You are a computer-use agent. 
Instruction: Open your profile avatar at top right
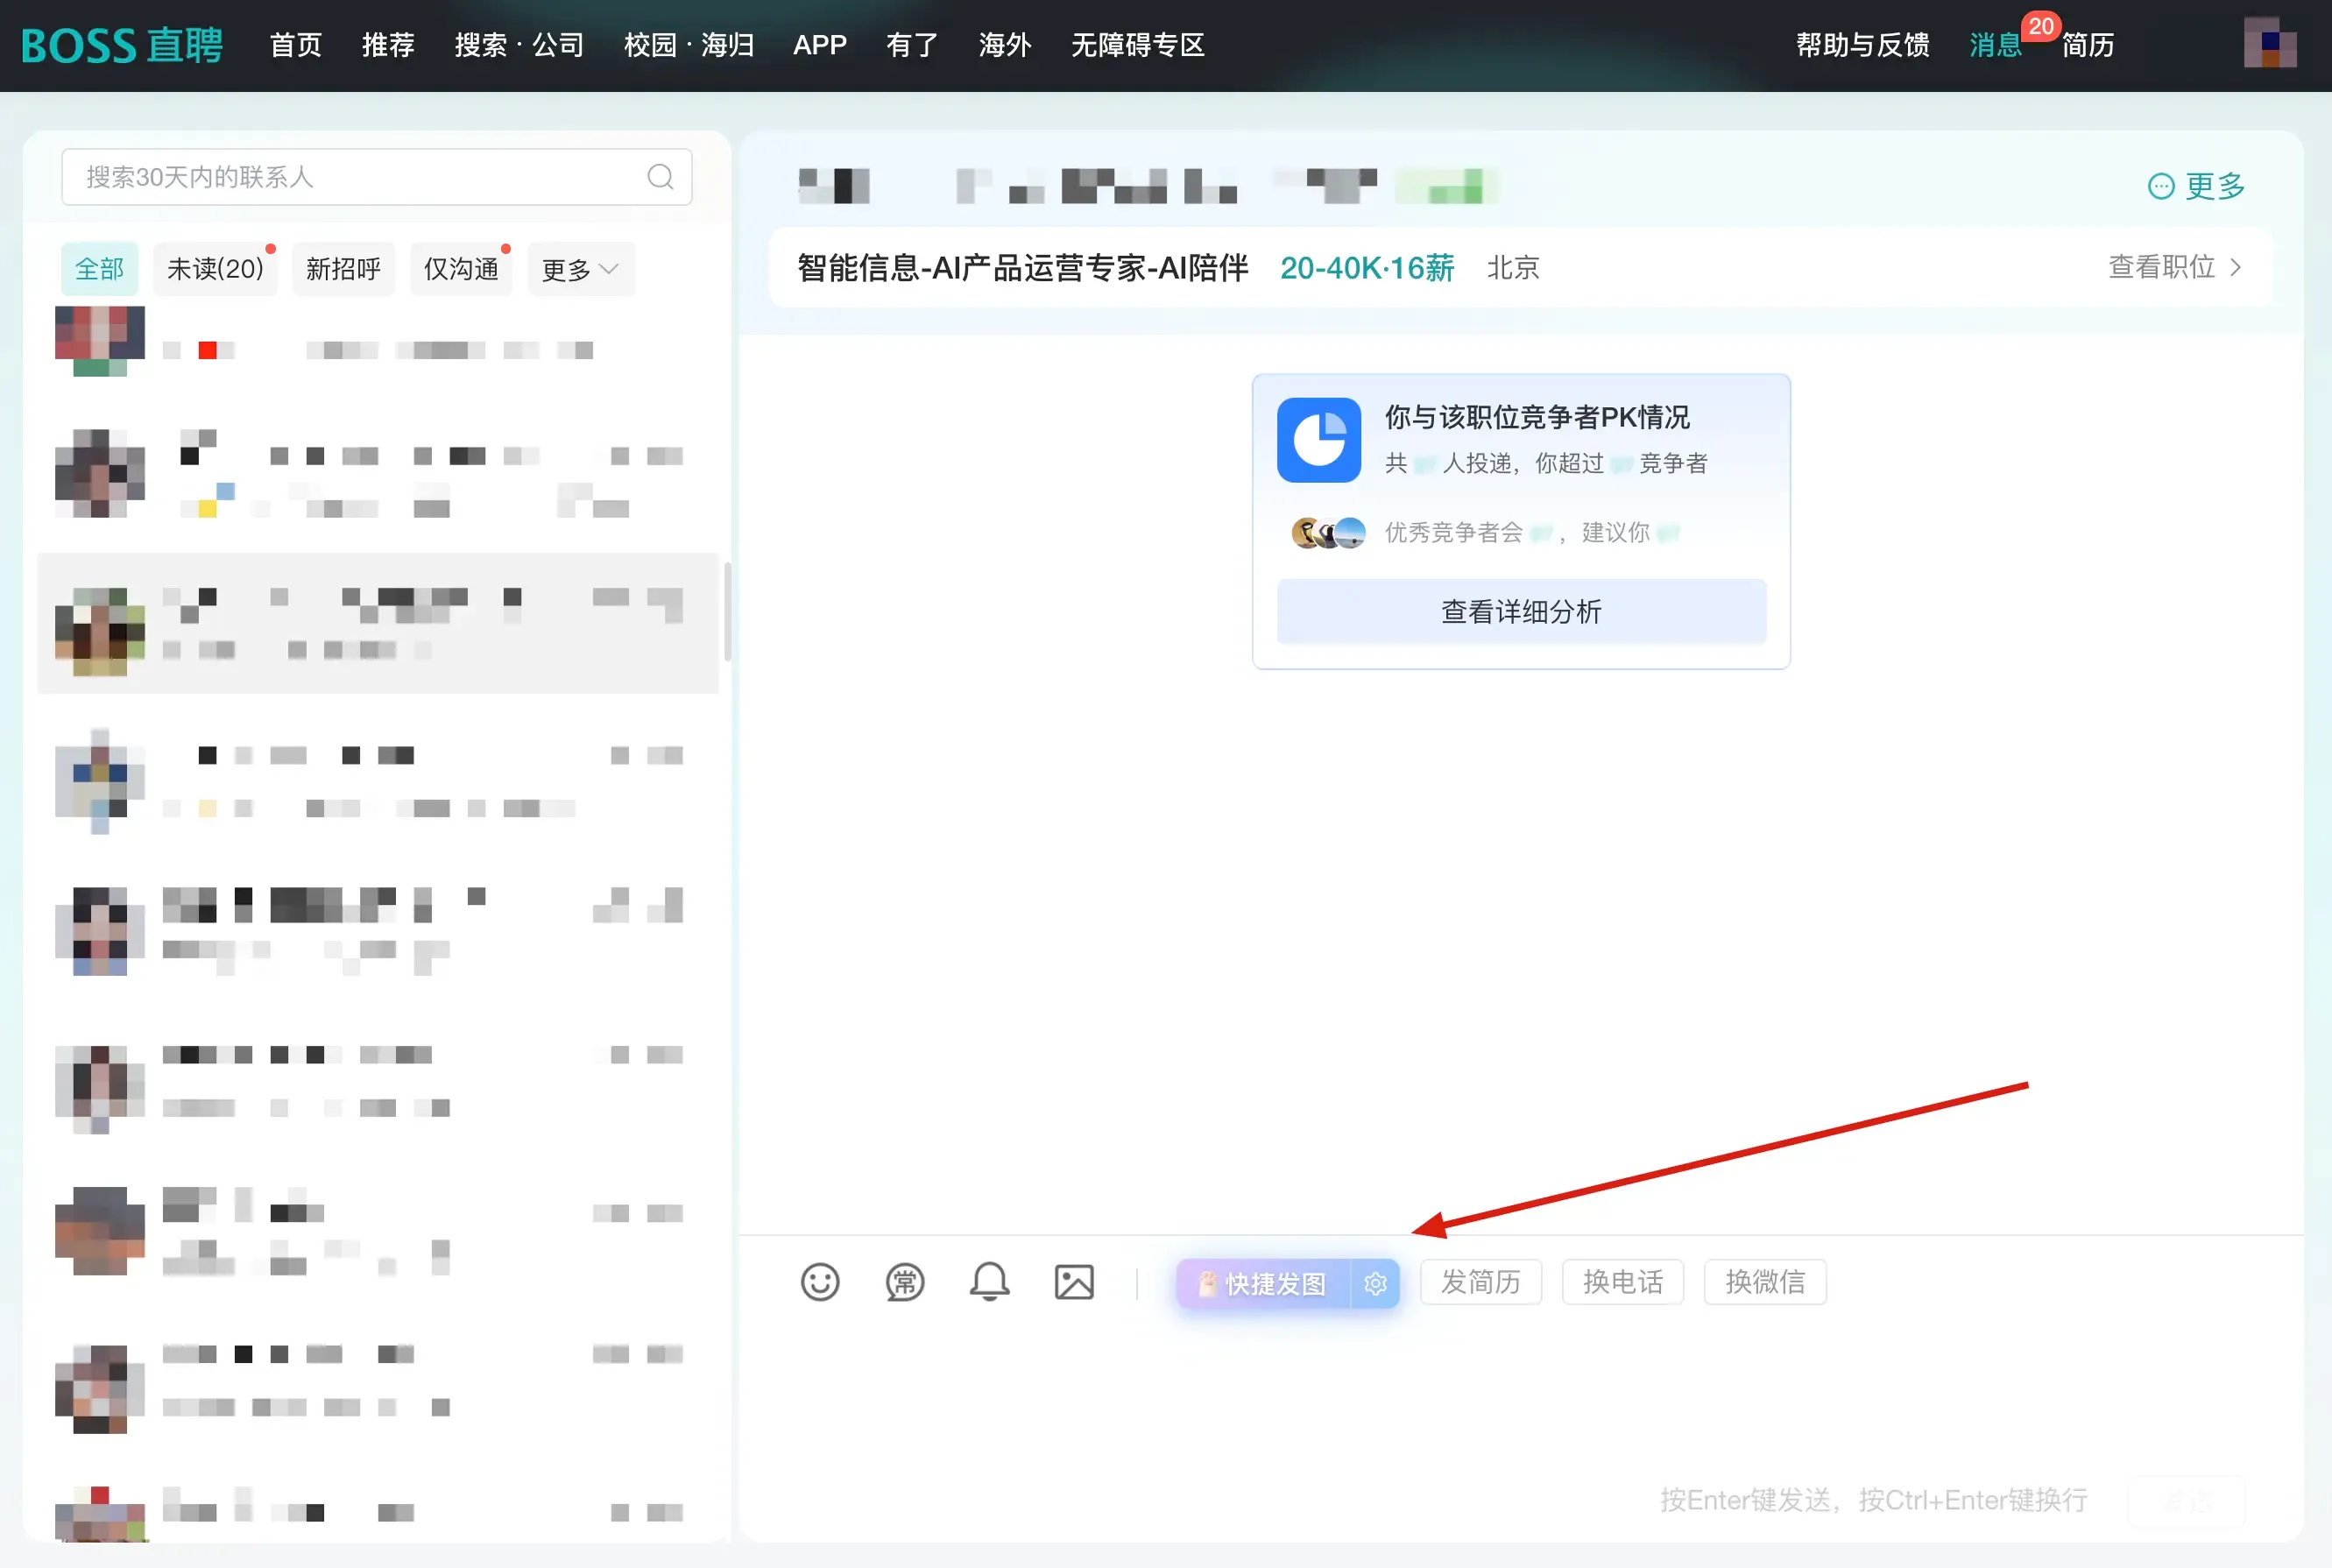point(2270,45)
